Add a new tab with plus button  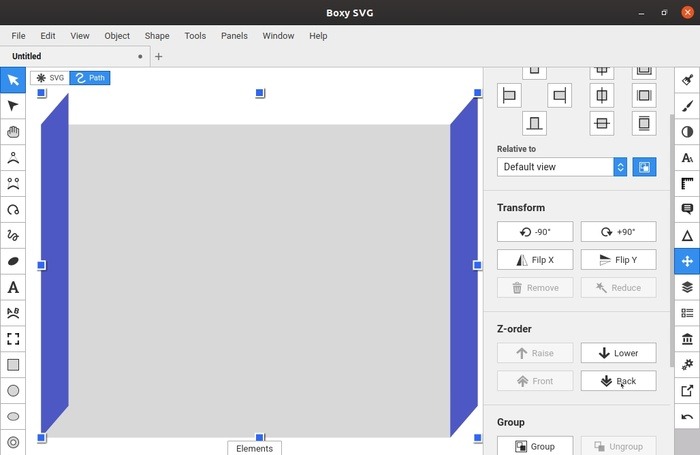(158, 57)
